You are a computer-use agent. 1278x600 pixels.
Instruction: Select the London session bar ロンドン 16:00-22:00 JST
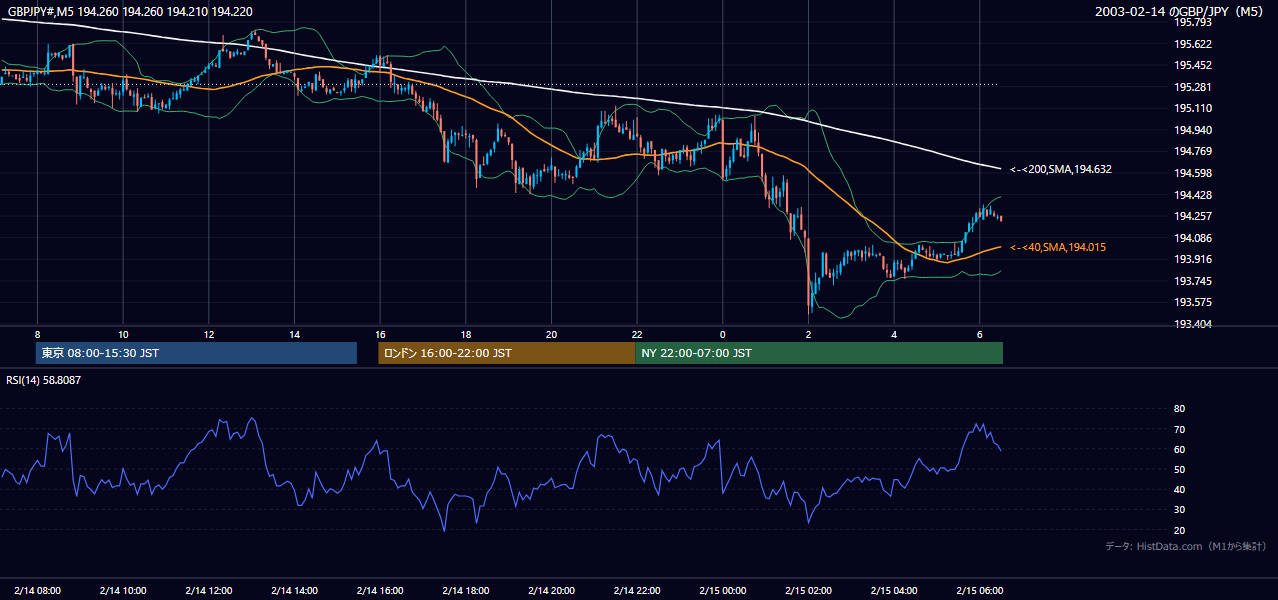[x=506, y=353]
